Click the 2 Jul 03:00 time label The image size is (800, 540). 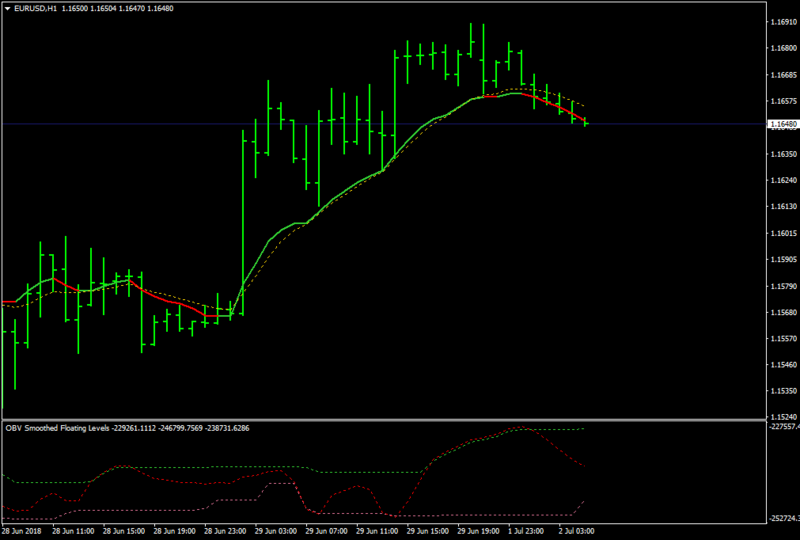tap(577, 531)
